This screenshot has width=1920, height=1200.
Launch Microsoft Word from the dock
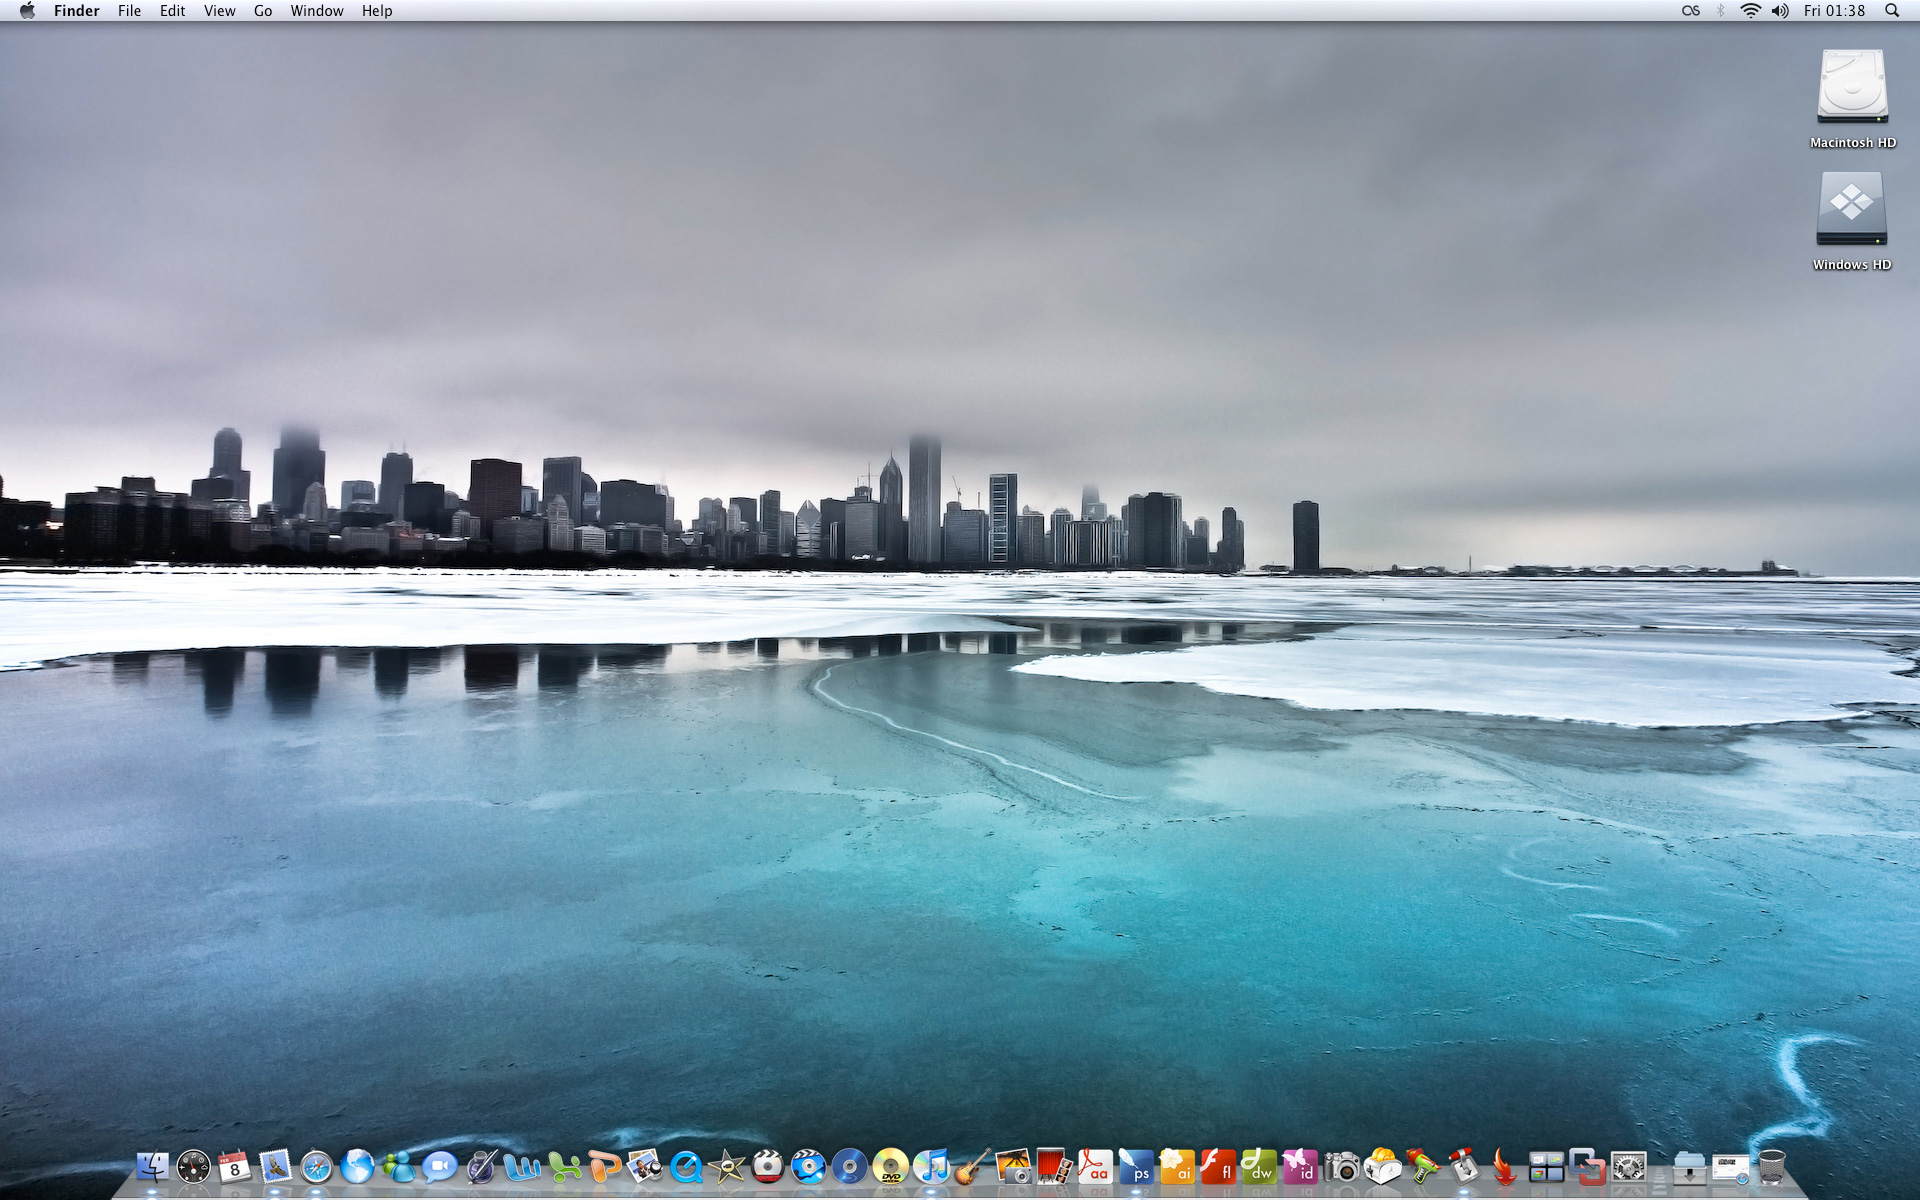(x=522, y=1166)
